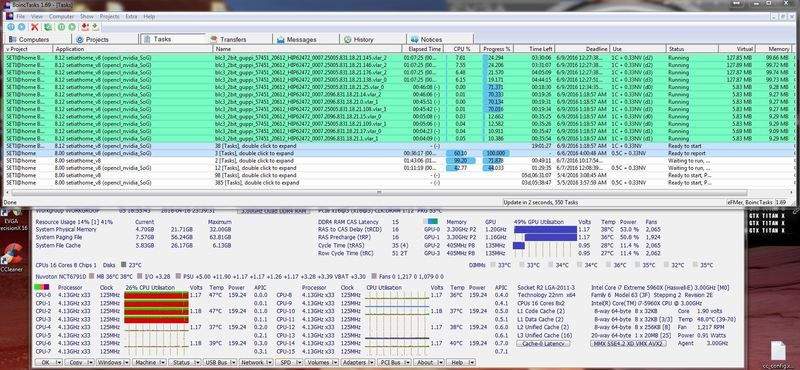This screenshot has width=800, height=370.
Task: Click the BoincTasks app icon beside File menu
Action: [10, 17]
